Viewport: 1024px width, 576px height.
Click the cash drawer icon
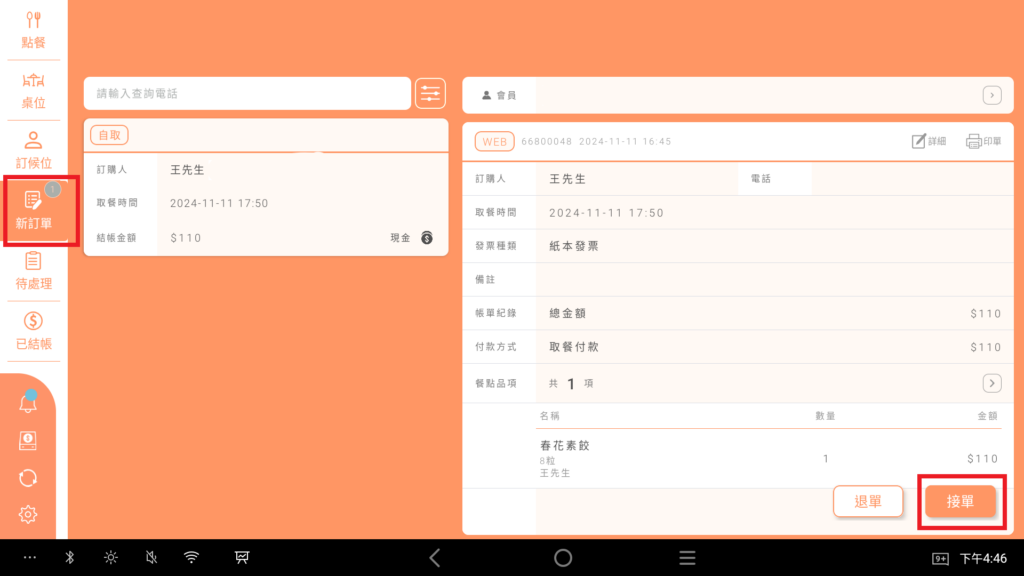(x=28, y=441)
